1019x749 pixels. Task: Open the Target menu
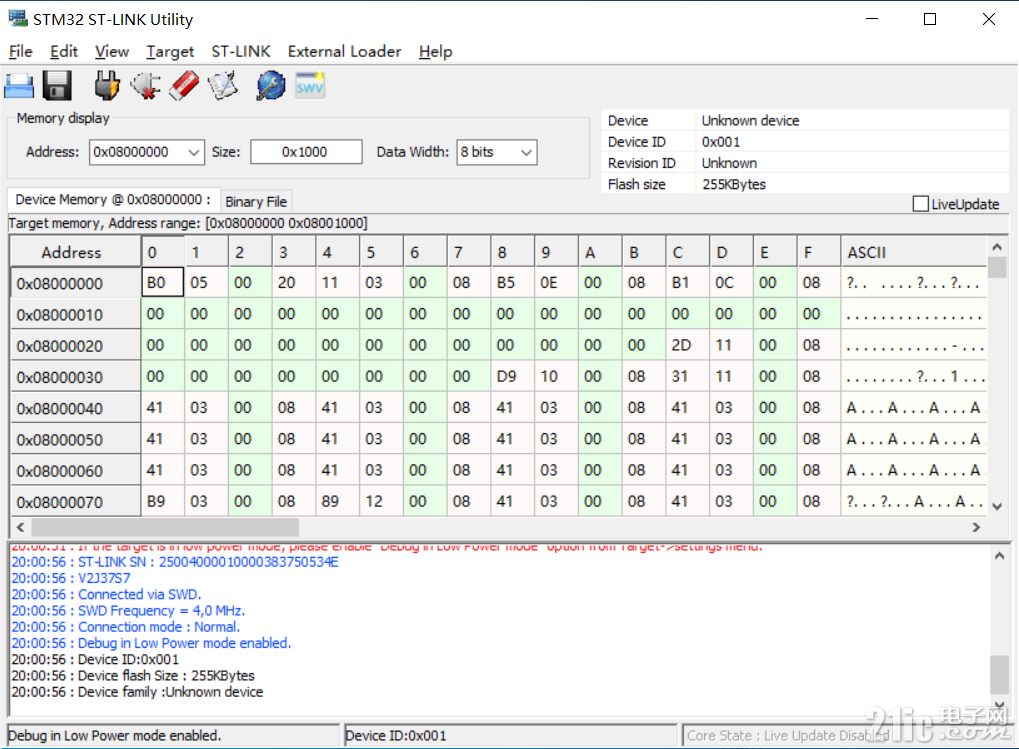click(x=170, y=51)
